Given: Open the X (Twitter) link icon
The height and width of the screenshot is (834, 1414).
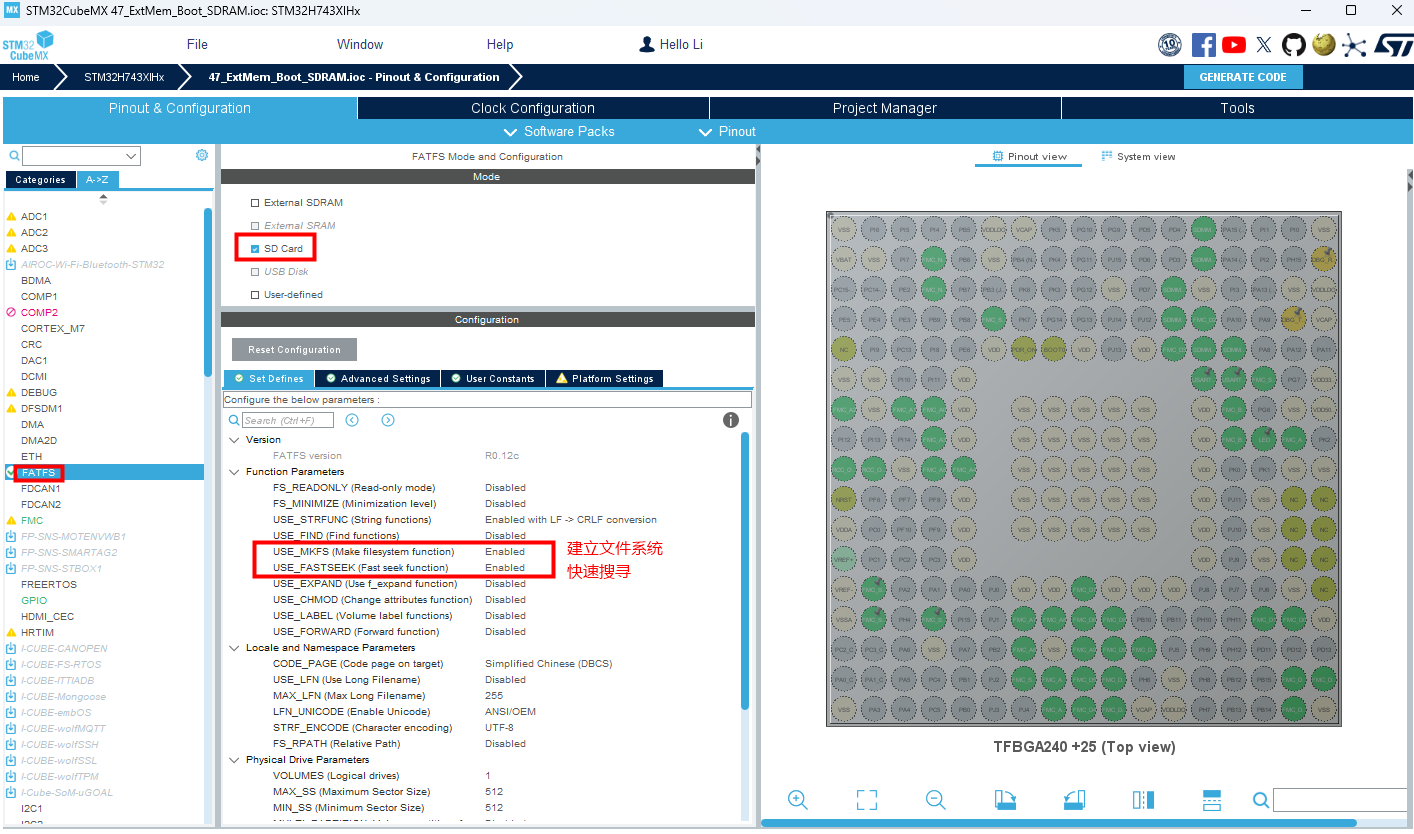Looking at the screenshot, I should (x=1264, y=45).
